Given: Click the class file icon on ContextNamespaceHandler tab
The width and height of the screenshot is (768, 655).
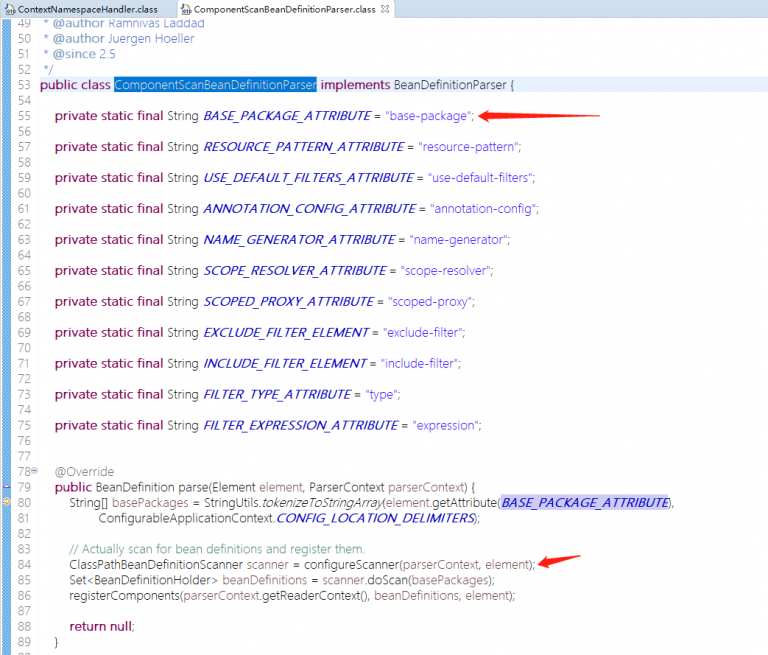Looking at the screenshot, I should click(x=9, y=9).
